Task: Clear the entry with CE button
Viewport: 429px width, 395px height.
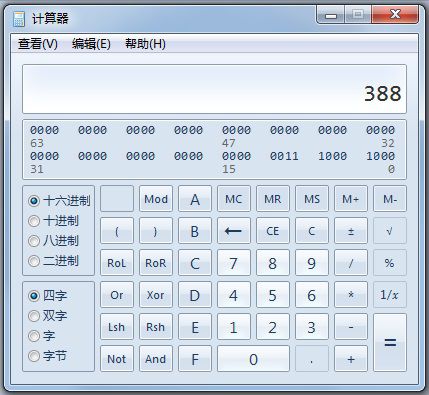Action: (x=273, y=231)
